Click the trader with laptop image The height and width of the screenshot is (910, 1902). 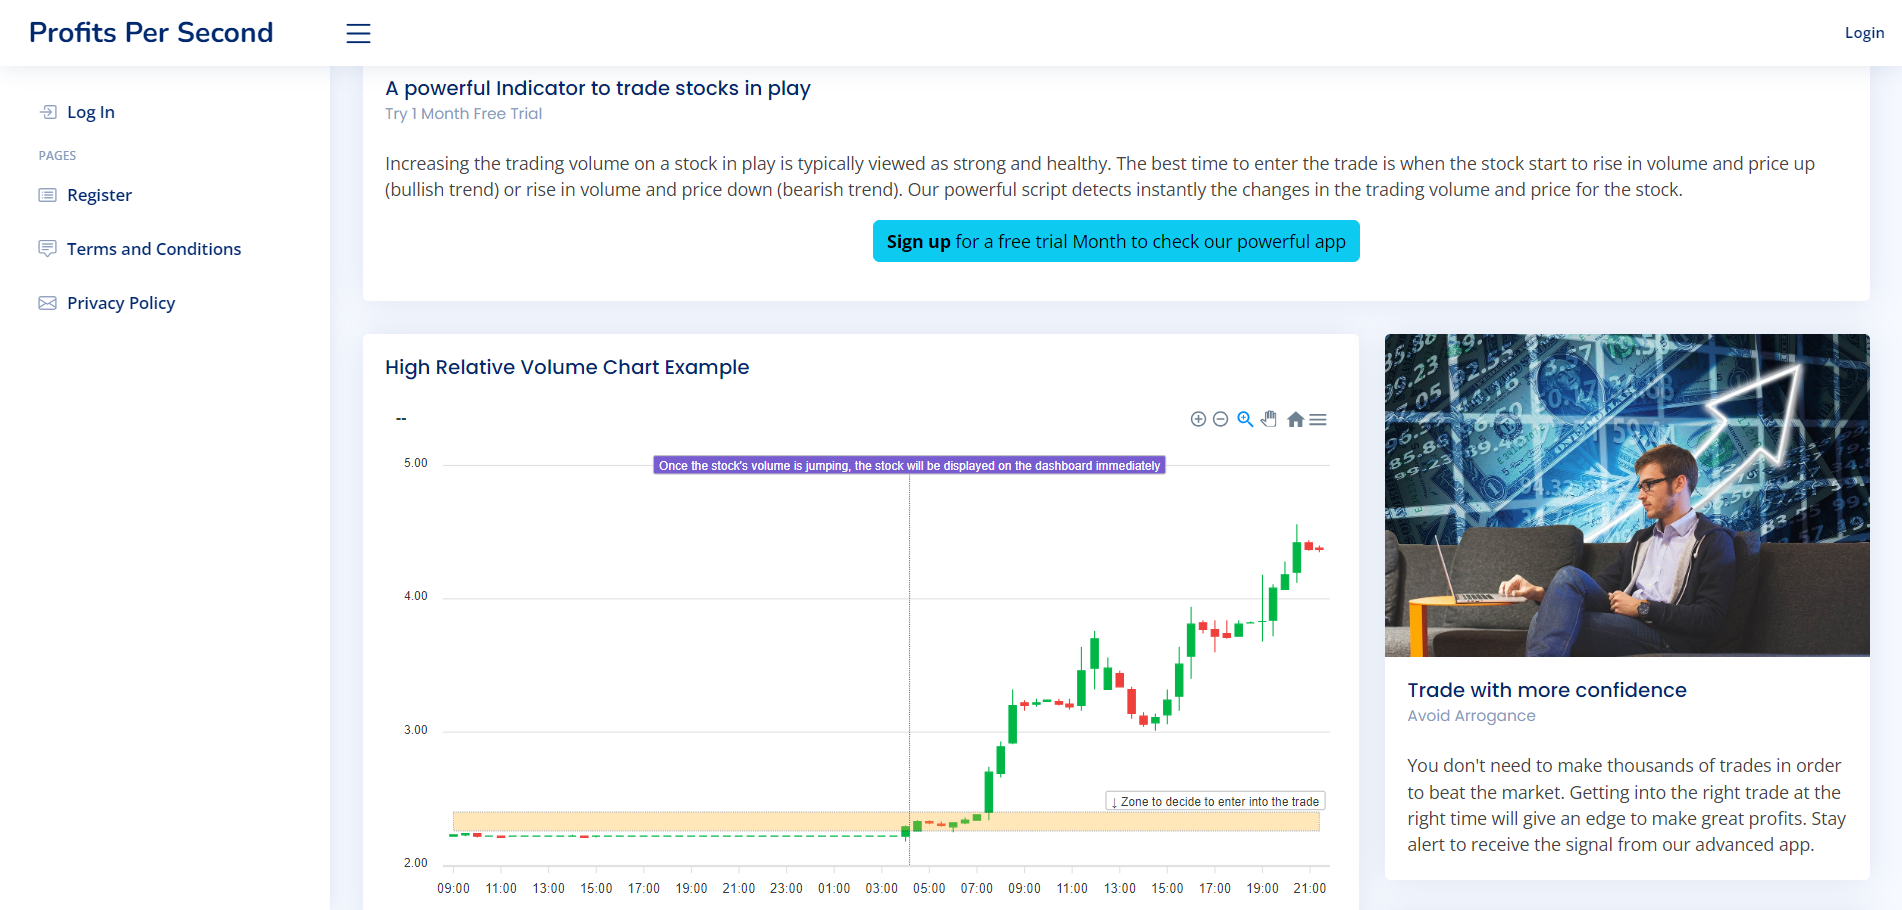1626,495
